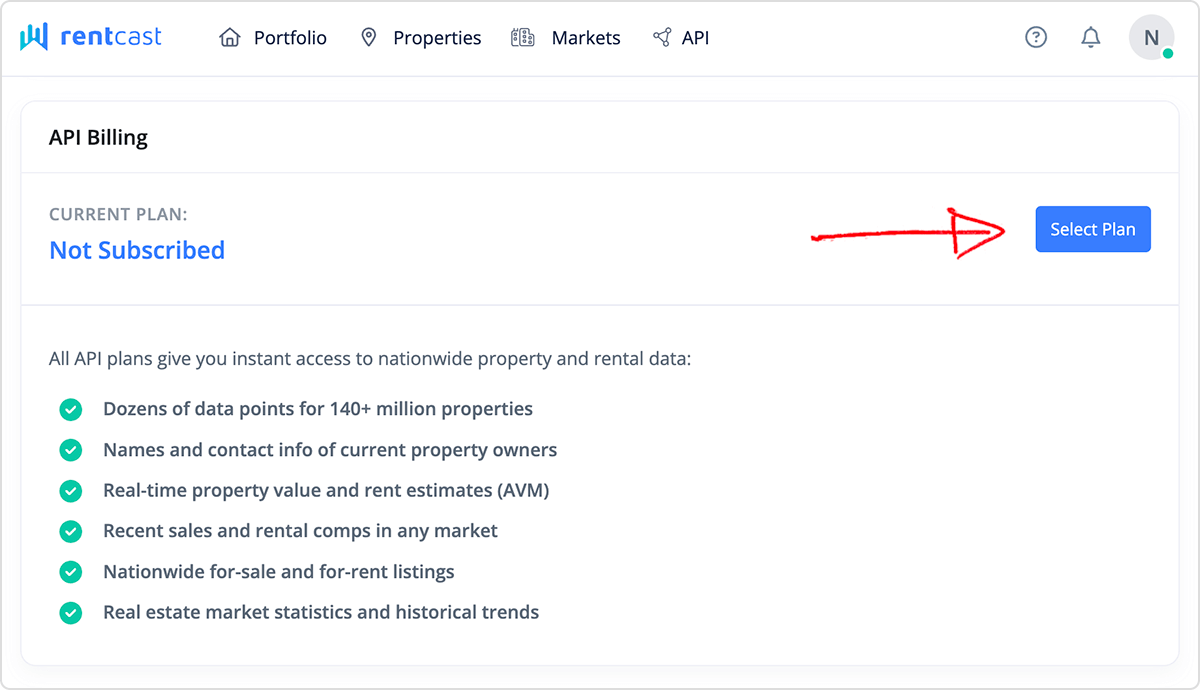Click the Markets buildings icon
The height and width of the screenshot is (690, 1200).
coord(522,38)
